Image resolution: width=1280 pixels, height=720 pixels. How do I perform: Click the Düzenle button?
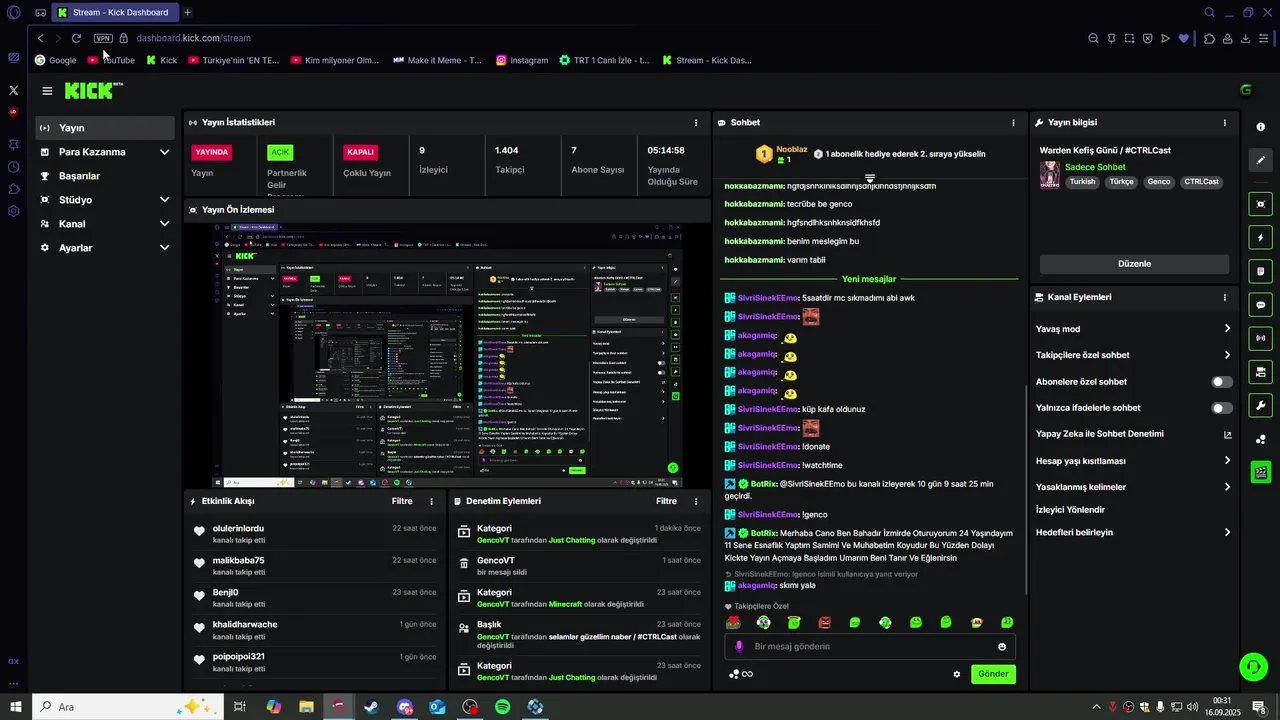1134,264
